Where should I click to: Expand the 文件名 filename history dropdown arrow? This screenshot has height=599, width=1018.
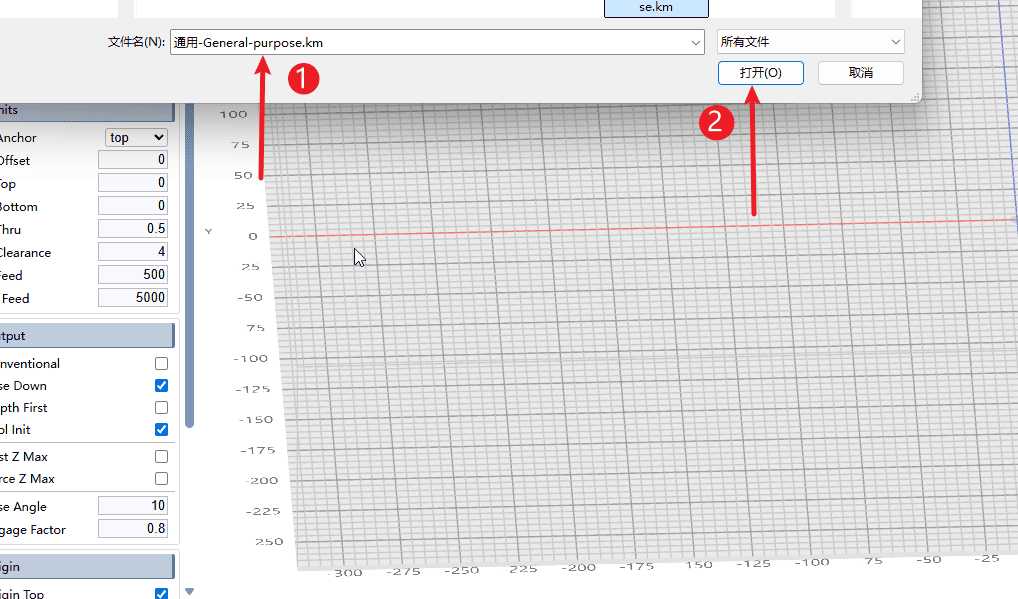pos(696,42)
